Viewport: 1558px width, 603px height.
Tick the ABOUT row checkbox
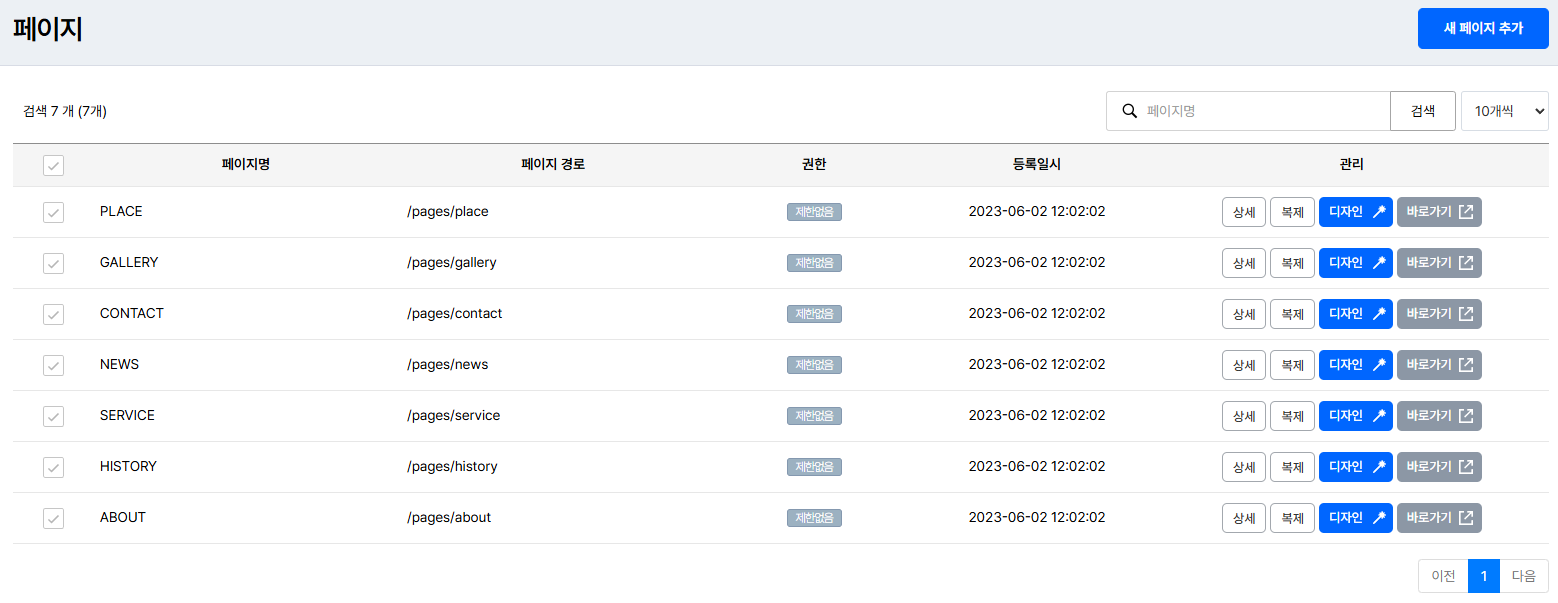pos(53,518)
